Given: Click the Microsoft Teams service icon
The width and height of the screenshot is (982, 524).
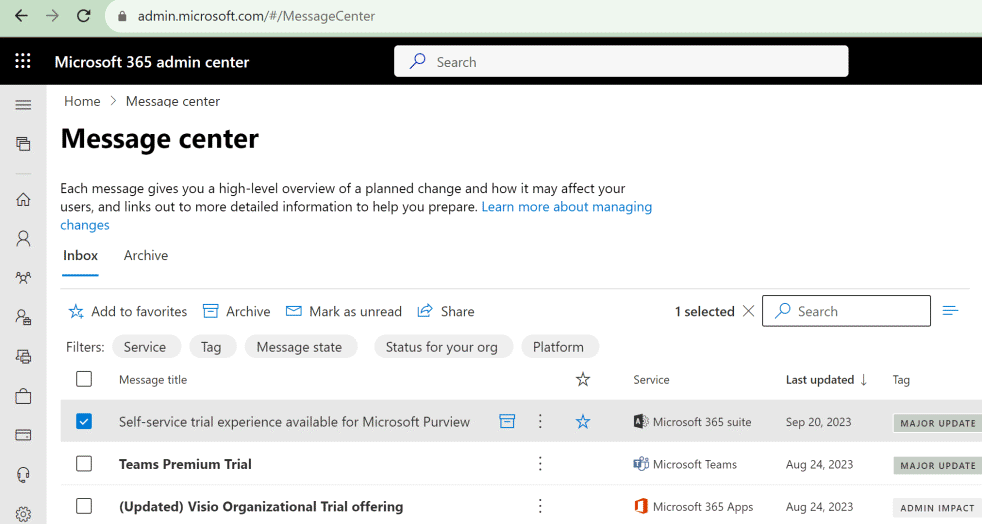Looking at the screenshot, I should (x=641, y=464).
